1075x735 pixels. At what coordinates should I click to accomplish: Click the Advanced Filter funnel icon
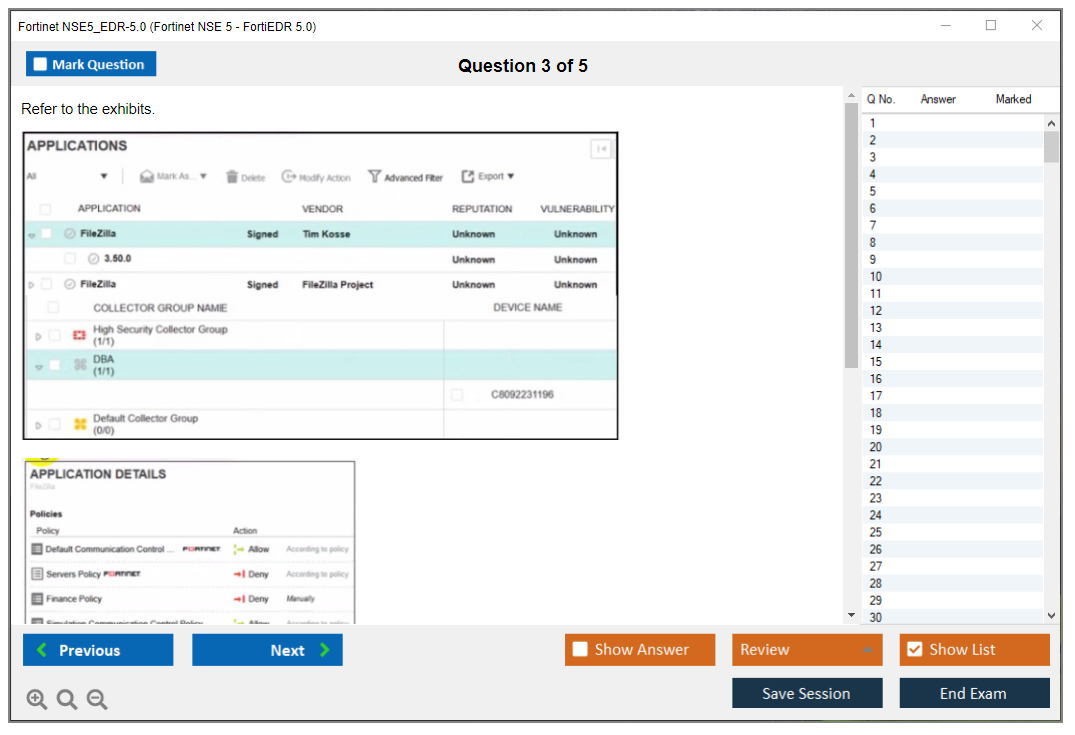tap(375, 177)
